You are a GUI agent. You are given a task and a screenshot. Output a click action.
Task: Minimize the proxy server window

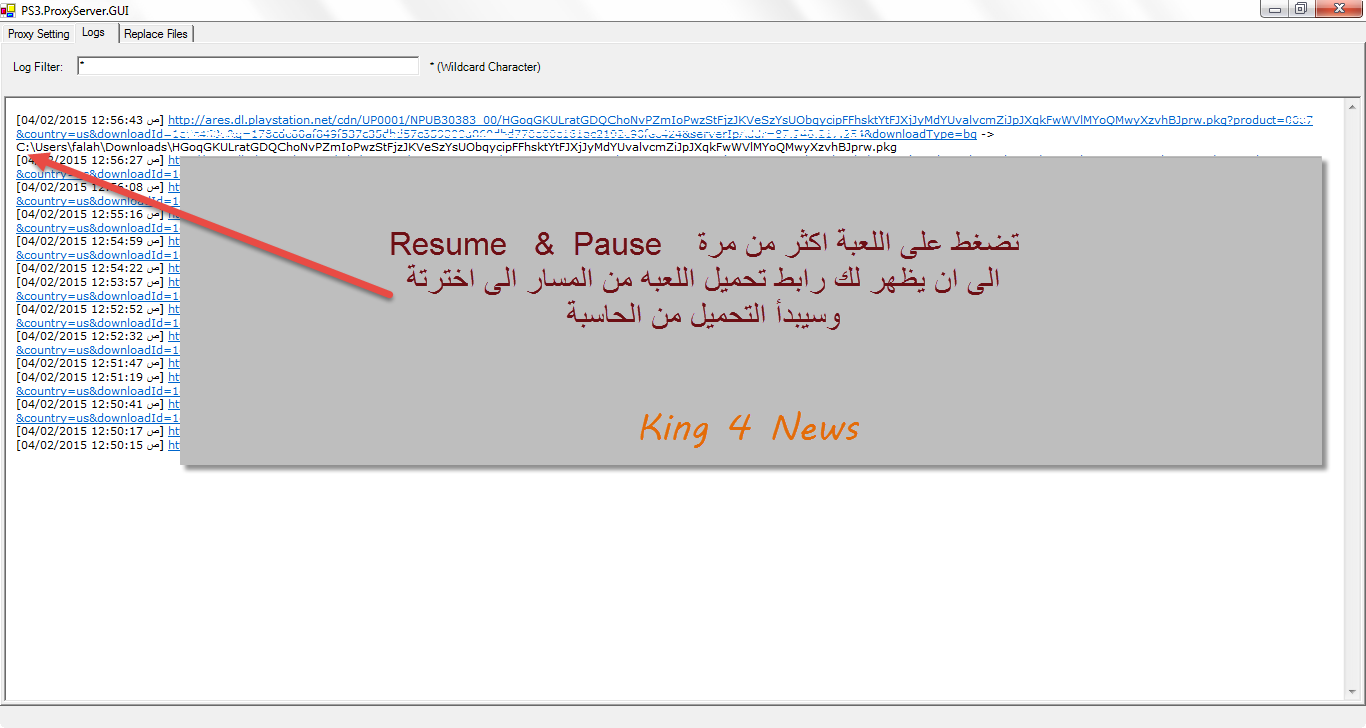click(1274, 9)
